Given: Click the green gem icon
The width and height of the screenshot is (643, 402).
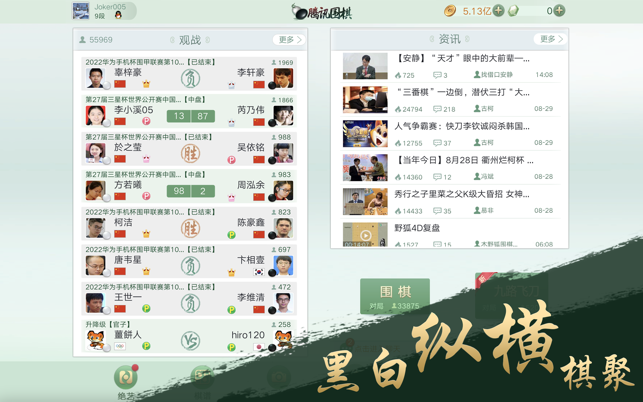Looking at the screenshot, I should (513, 11).
